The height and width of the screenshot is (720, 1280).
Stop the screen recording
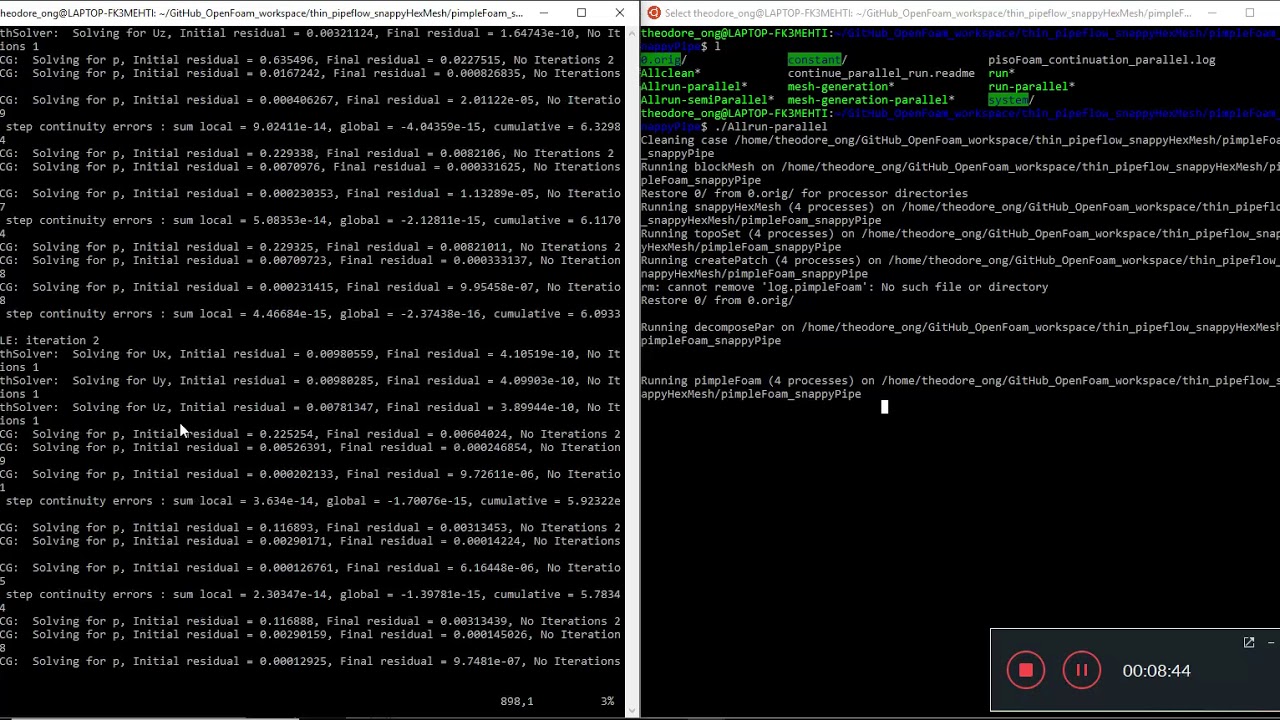(x=1025, y=671)
